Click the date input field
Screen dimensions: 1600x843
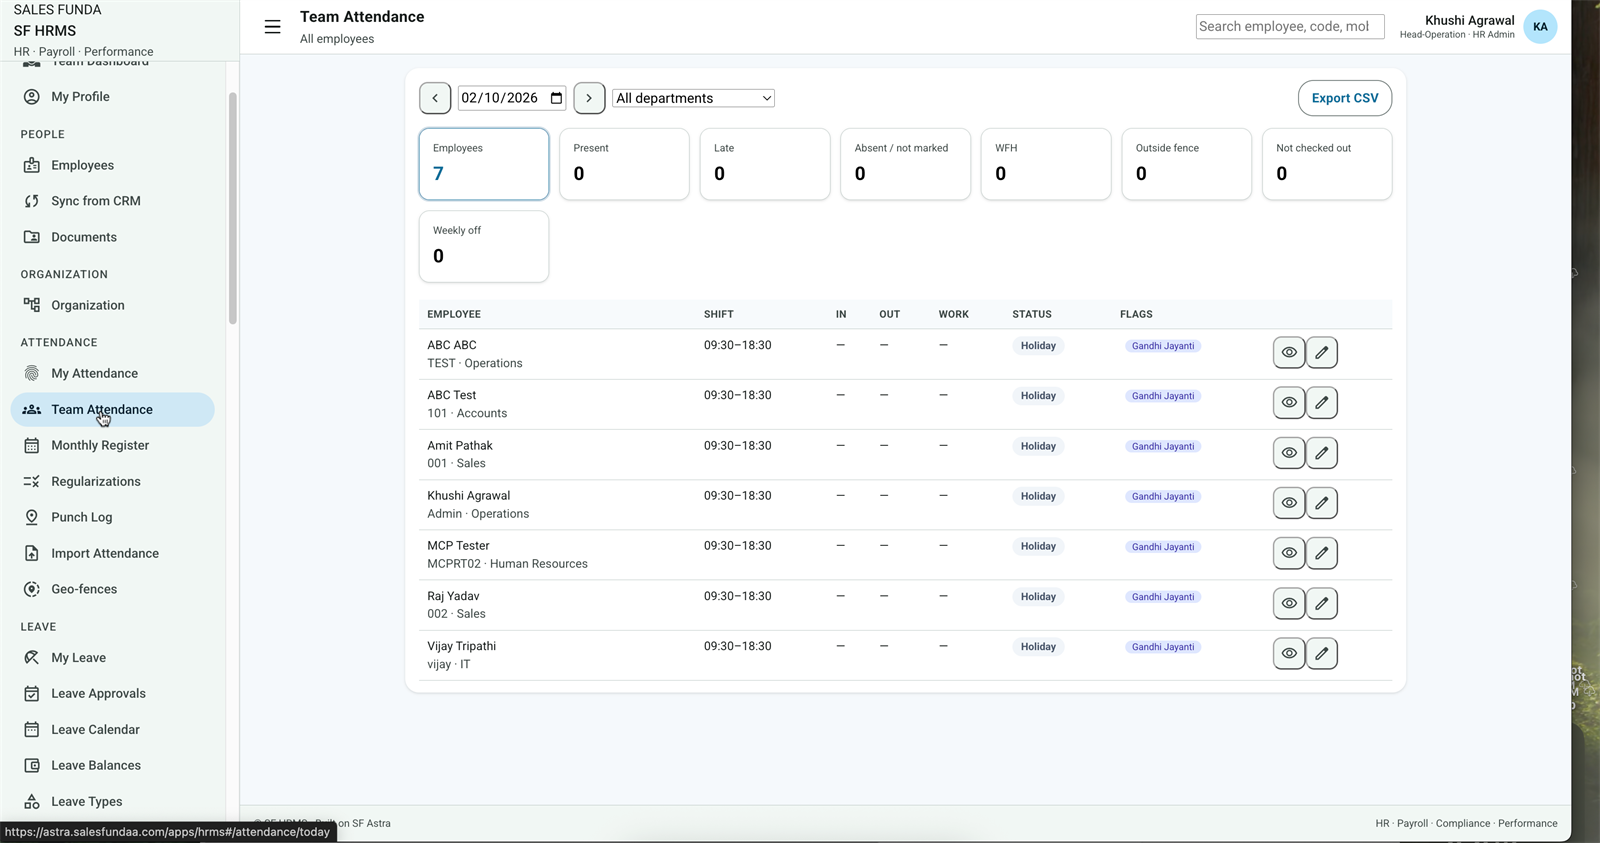coord(512,98)
